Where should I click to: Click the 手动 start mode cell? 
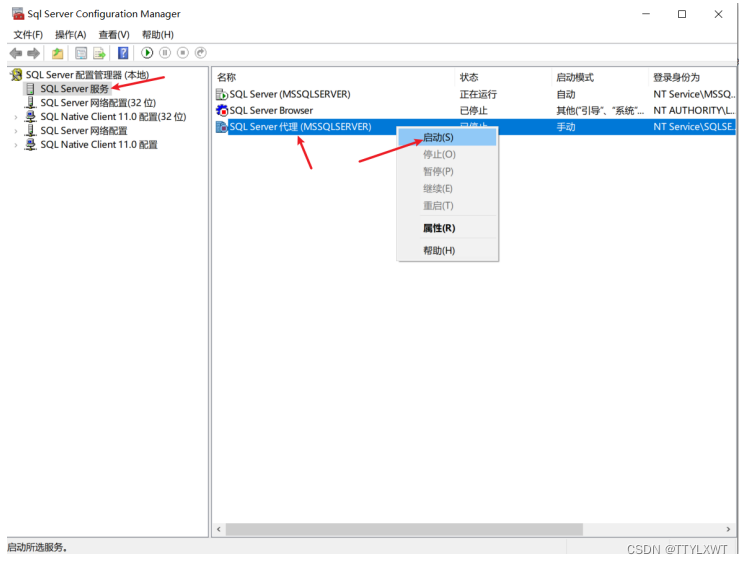coord(566,127)
